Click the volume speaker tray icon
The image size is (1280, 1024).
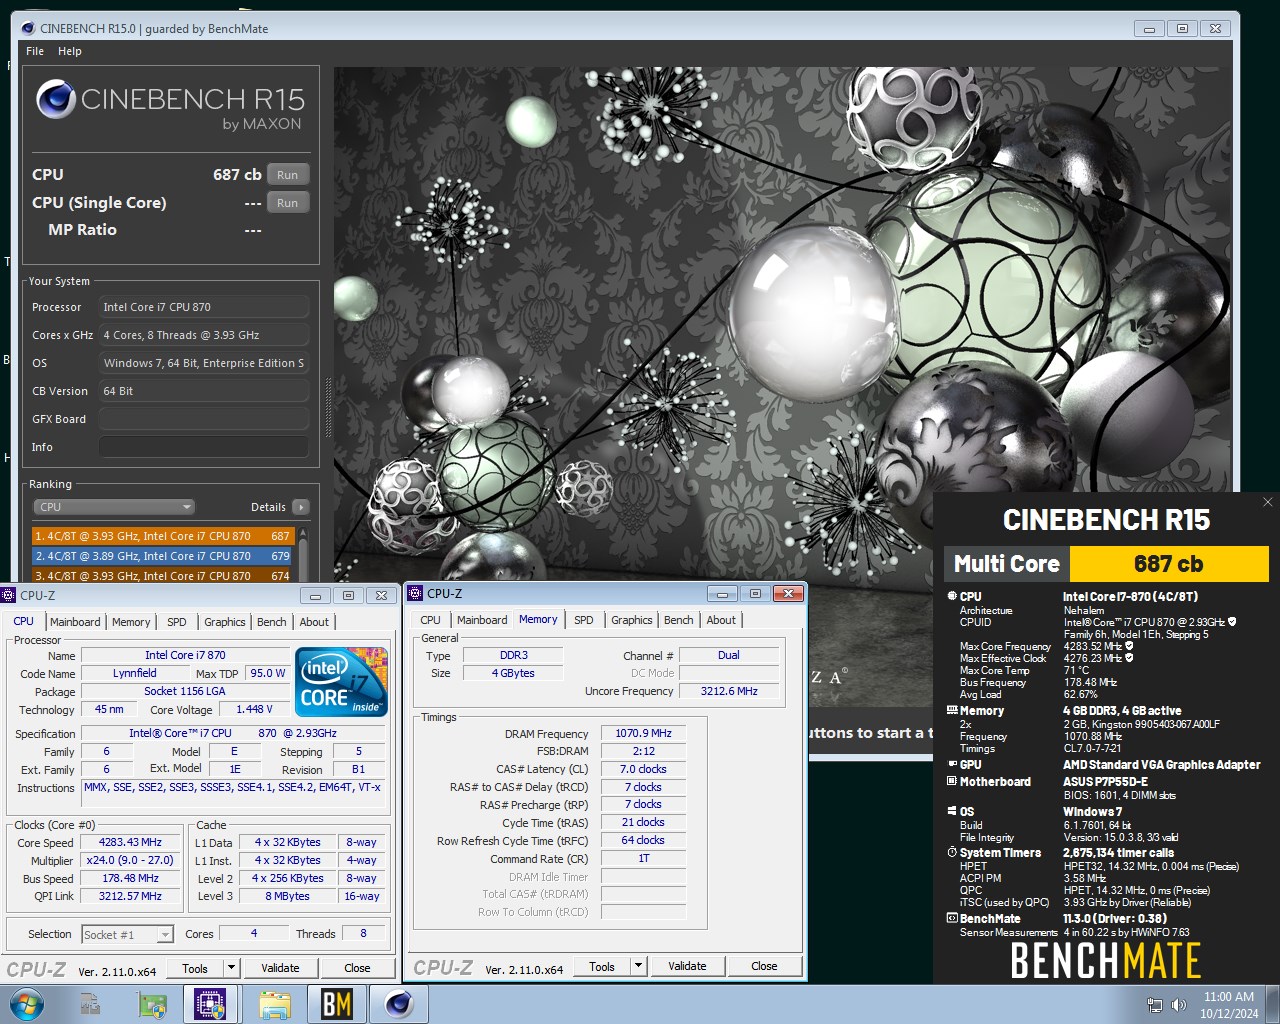click(x=1179, y=1005)
